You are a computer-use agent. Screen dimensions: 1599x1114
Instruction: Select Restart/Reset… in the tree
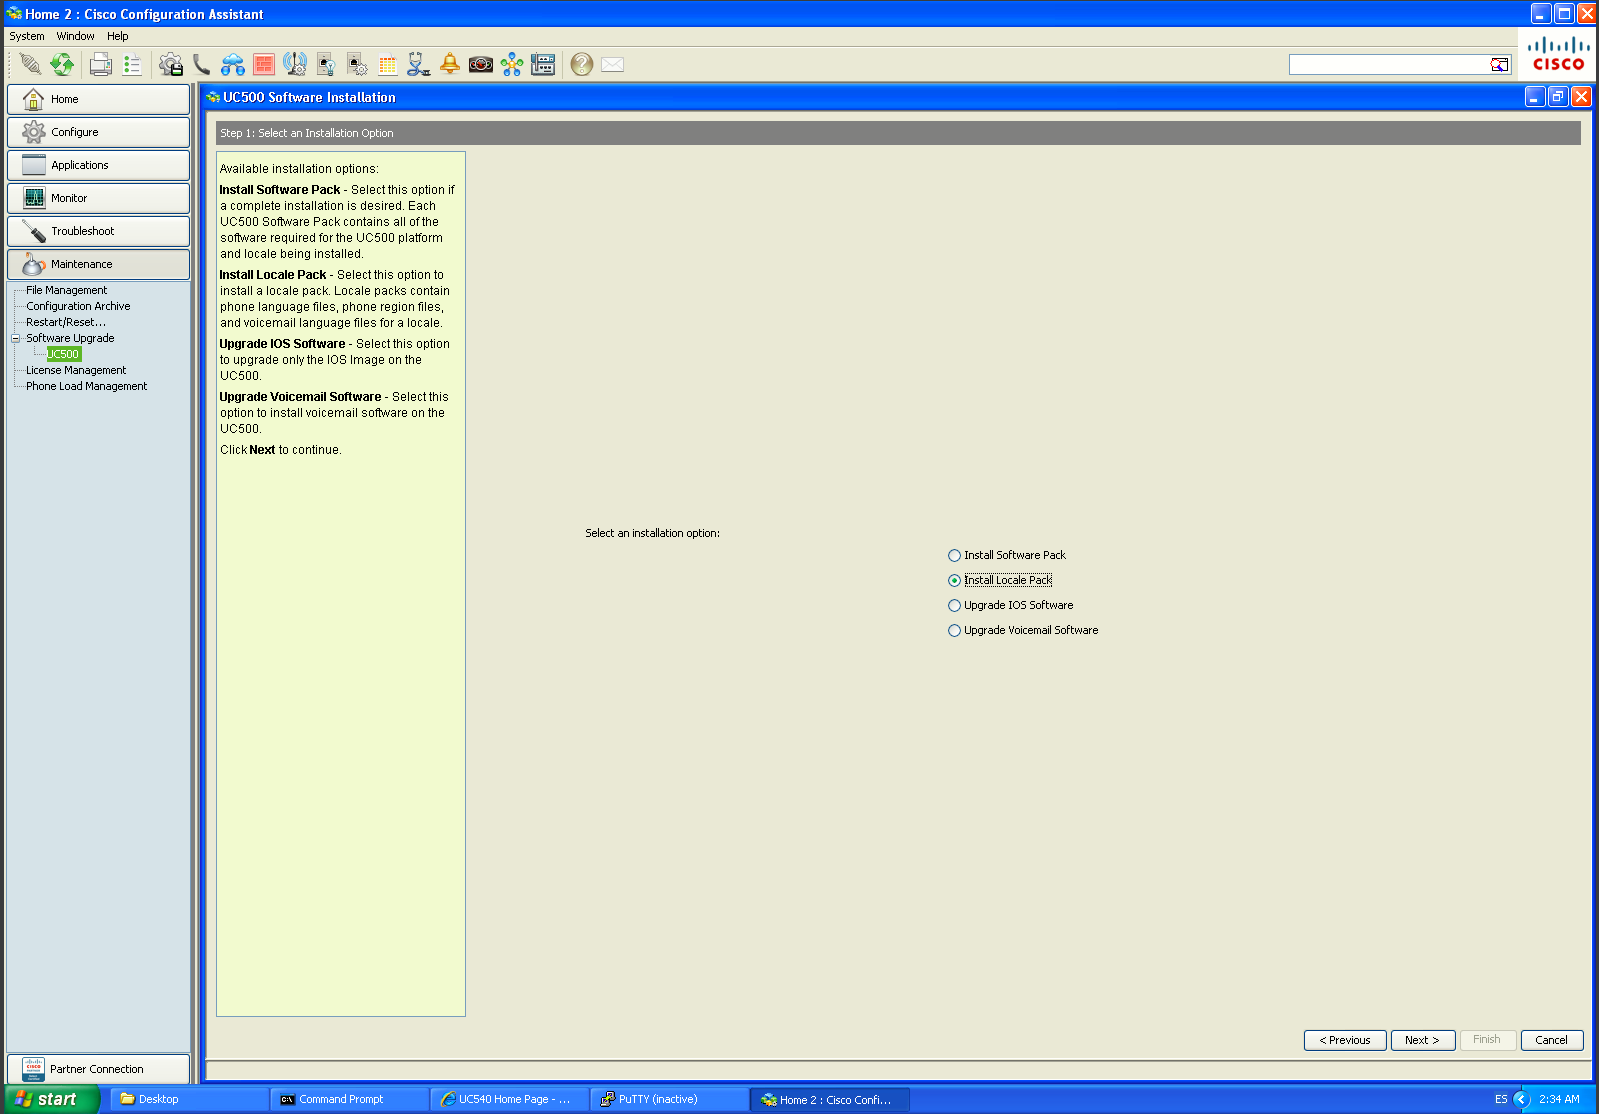pyautogui.click(x=66, y=322)
